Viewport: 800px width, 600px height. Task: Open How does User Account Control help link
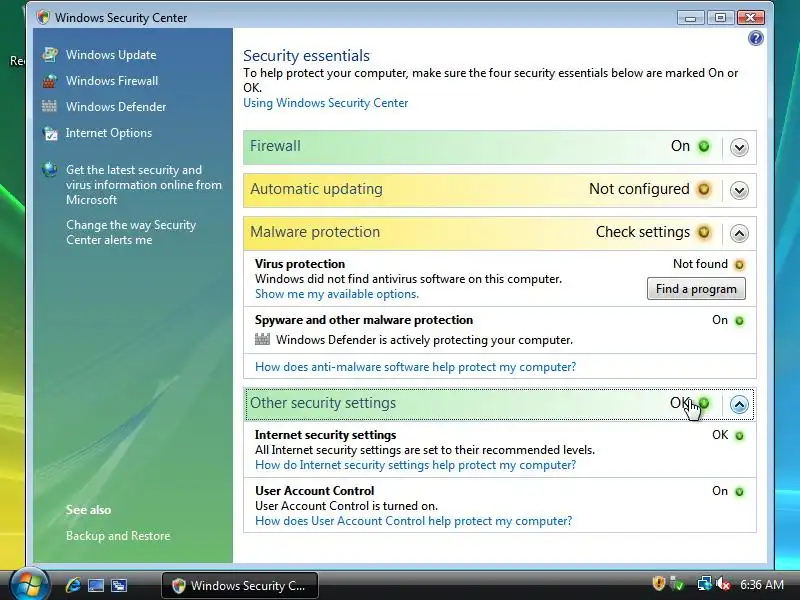pyautogui.click(x=413, y=521)
